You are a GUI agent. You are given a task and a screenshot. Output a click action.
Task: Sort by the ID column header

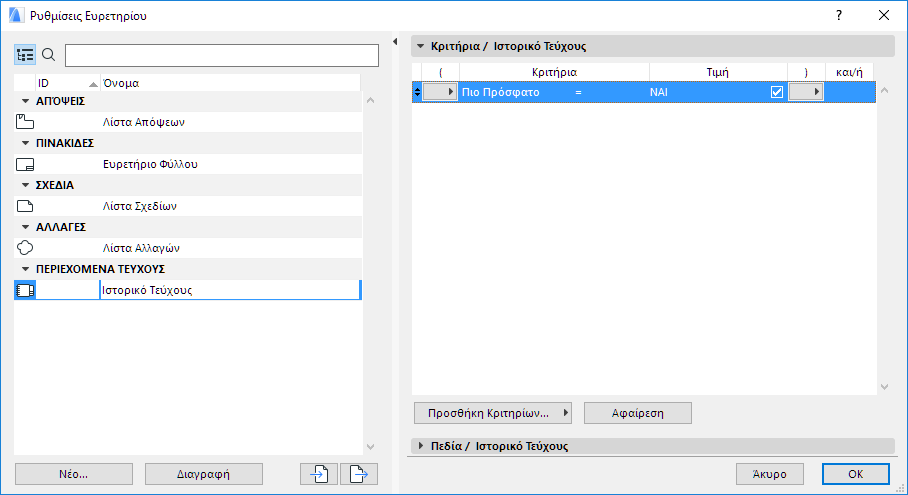(68, 83)
